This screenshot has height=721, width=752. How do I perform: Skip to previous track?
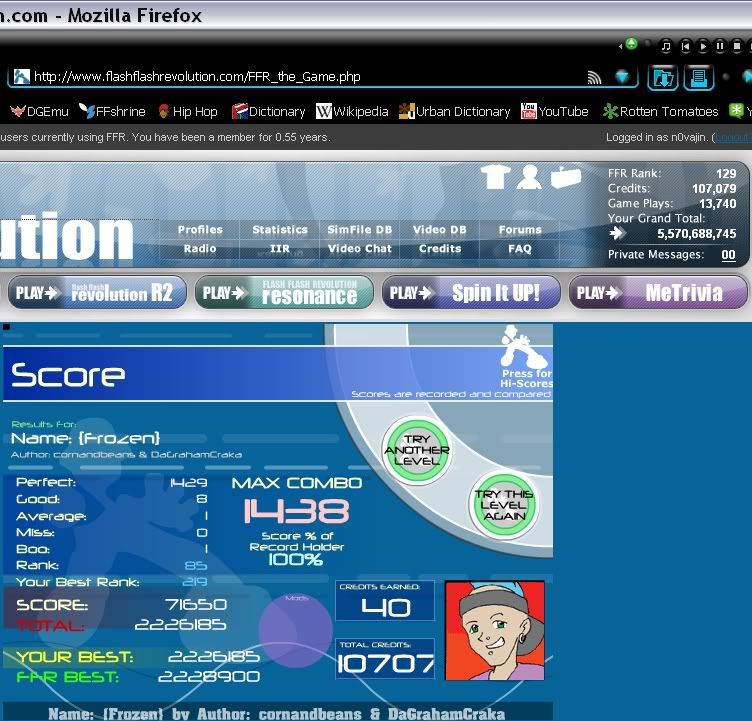(x=685, y=46)
